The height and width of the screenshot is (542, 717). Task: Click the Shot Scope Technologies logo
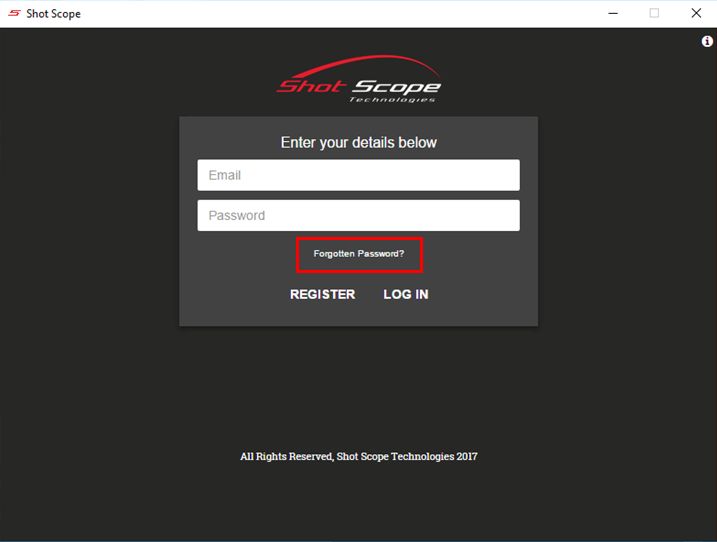(x=359, y=79)
